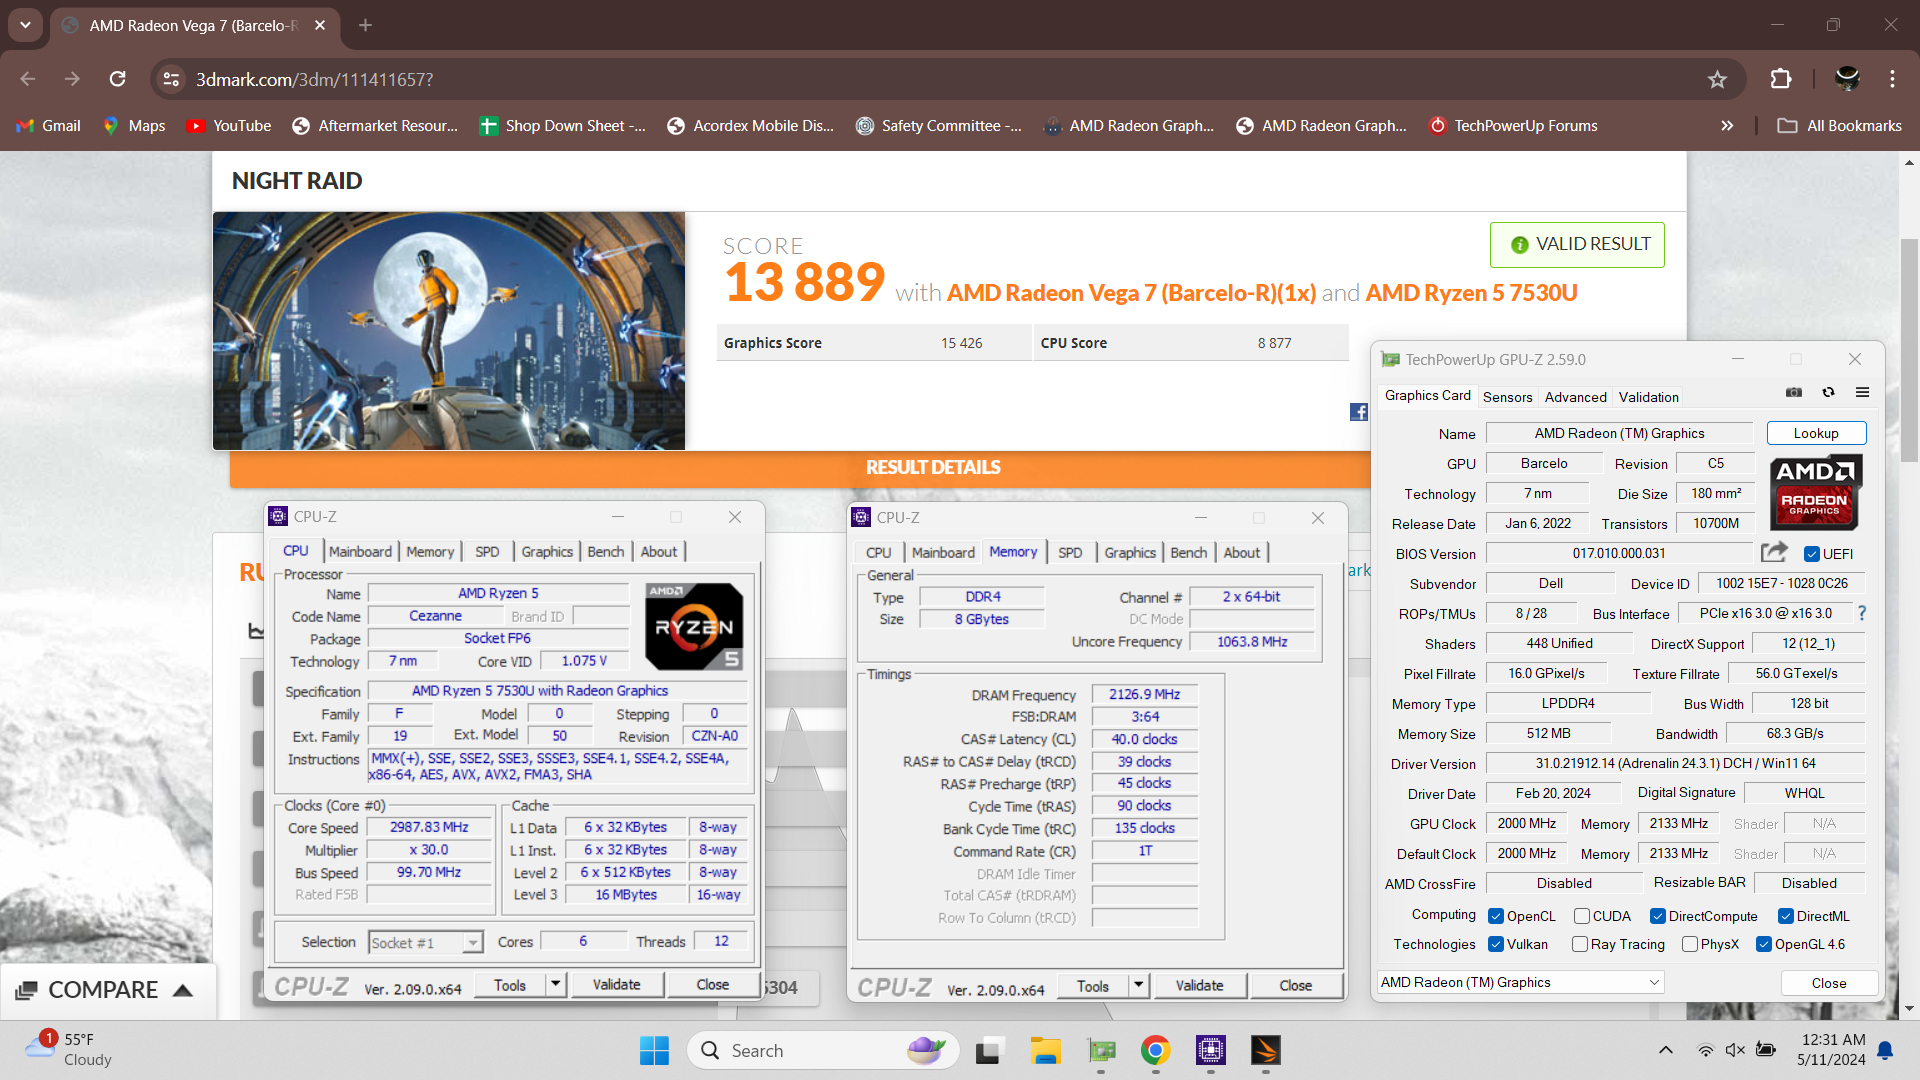
Task: Click AMD Radeon Vega 7 (Barcelo-R) link
Action: tap(1131, 293)
